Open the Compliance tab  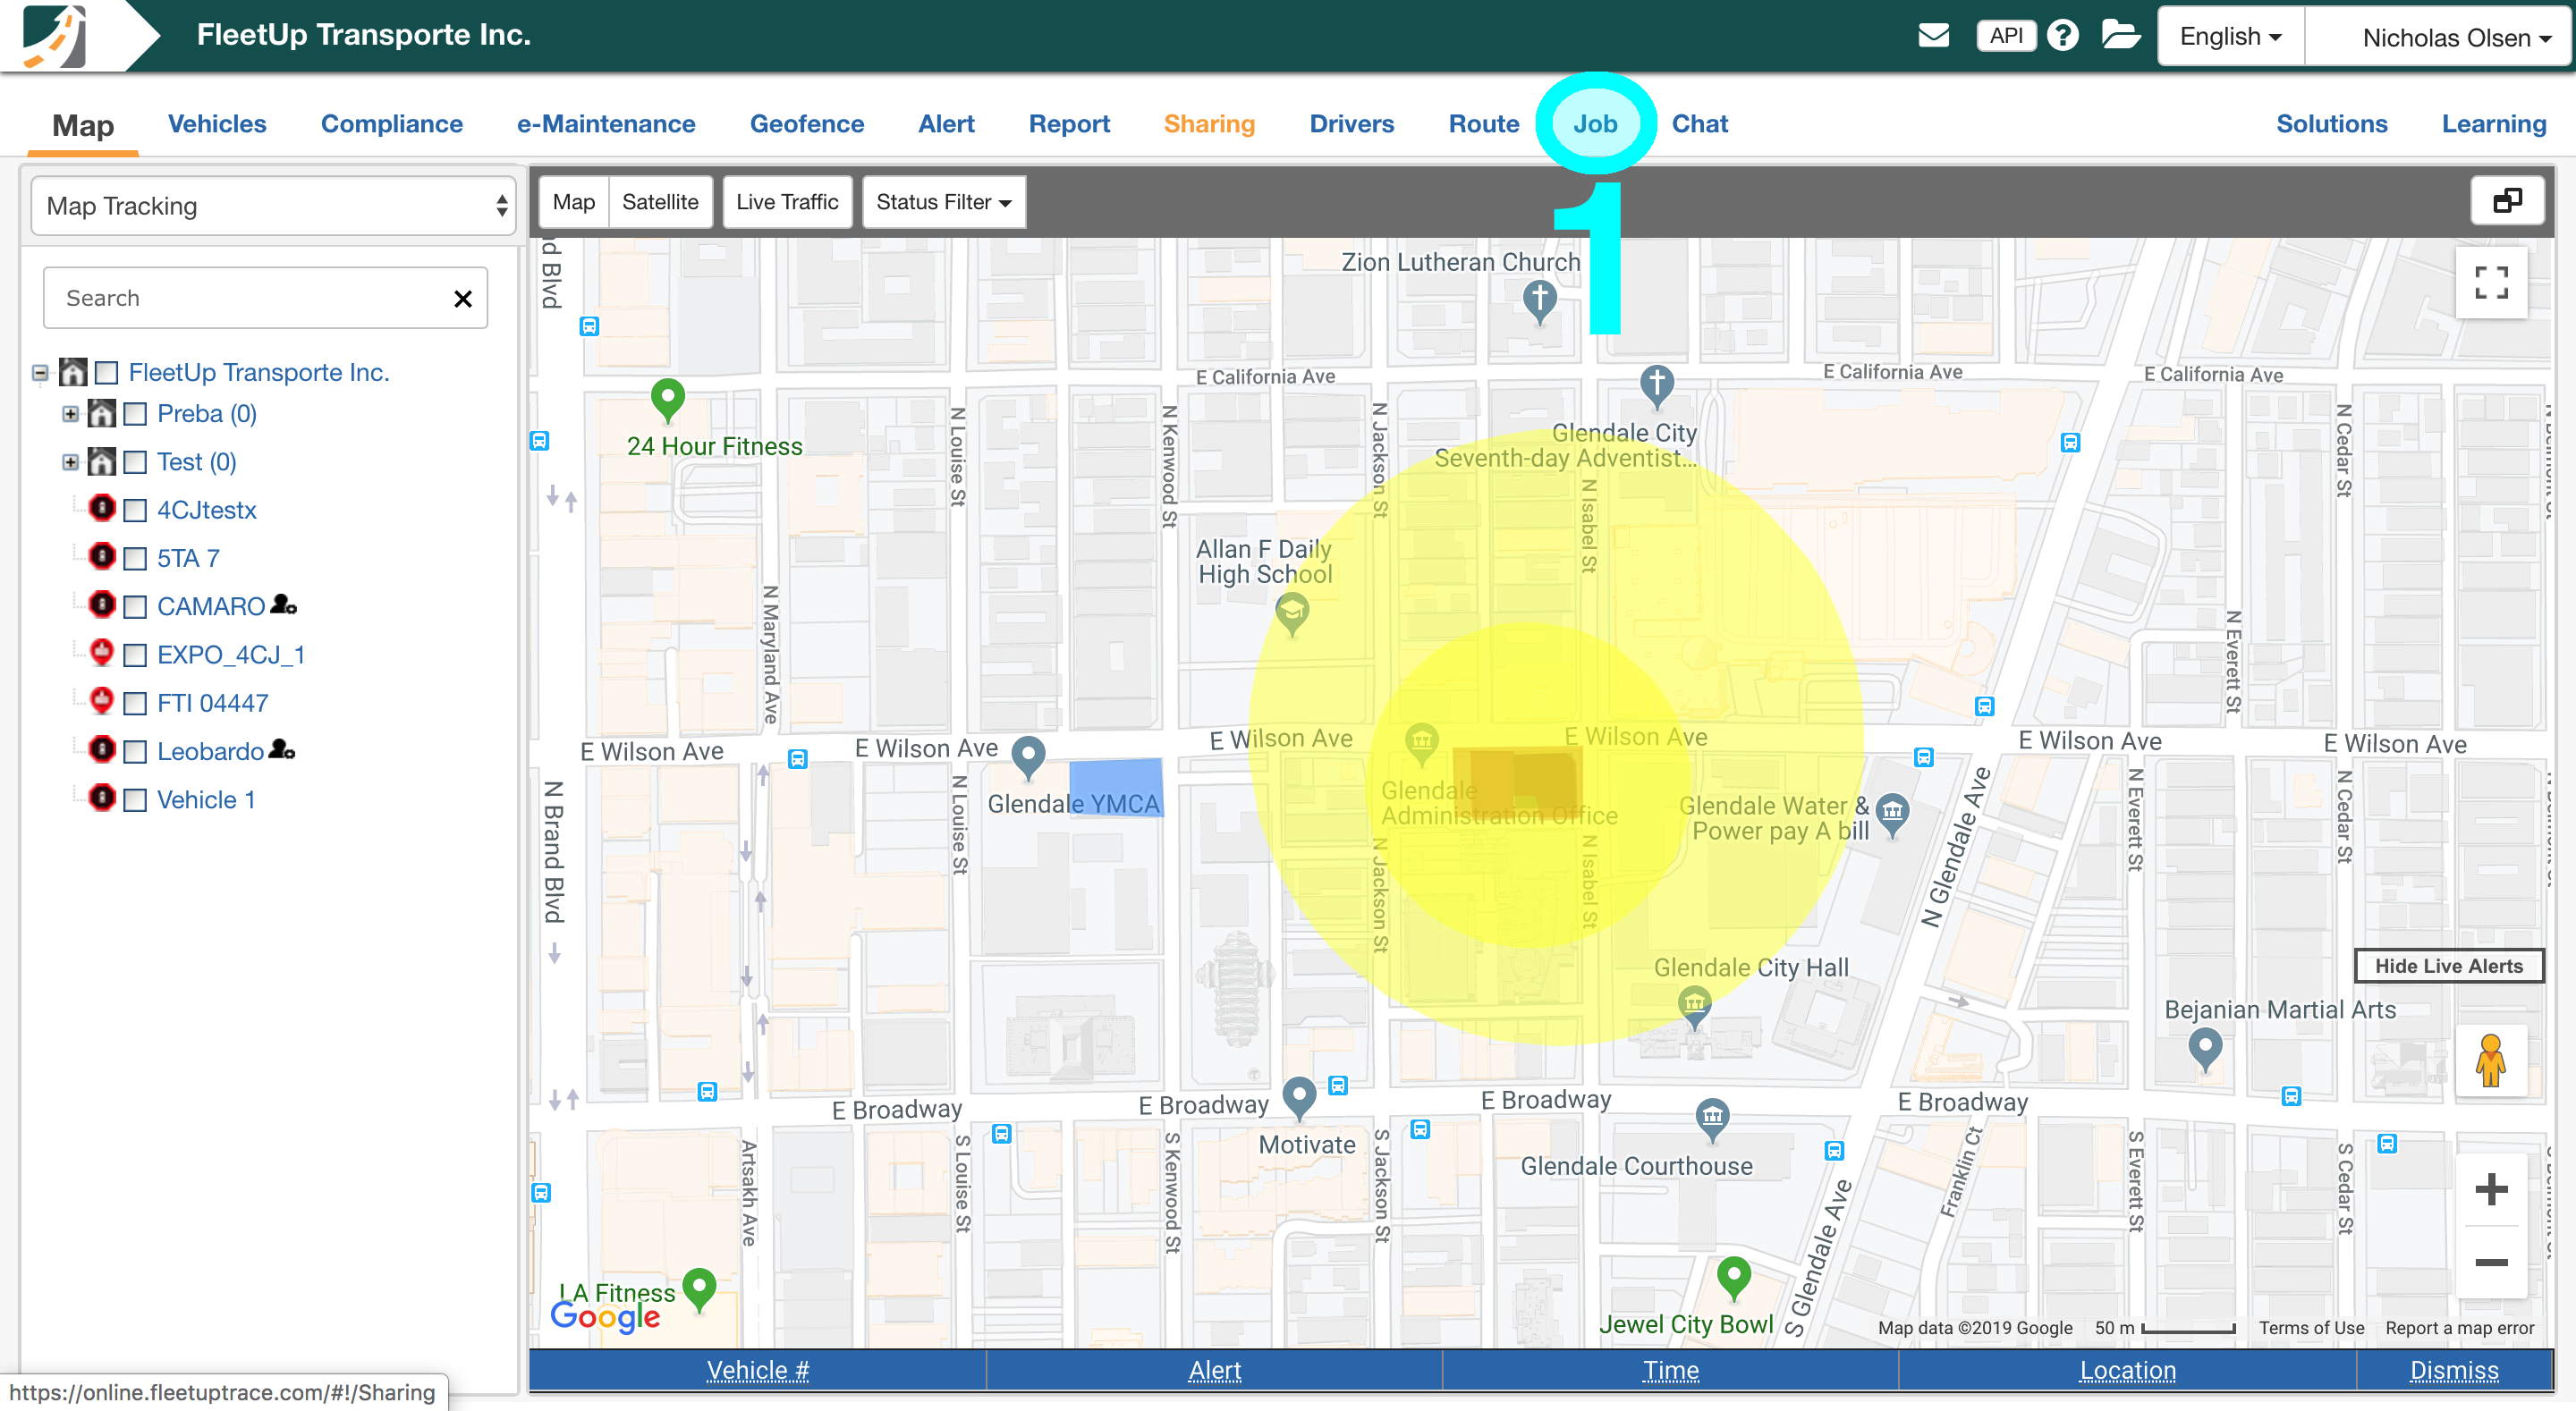[x=391, y=124]
